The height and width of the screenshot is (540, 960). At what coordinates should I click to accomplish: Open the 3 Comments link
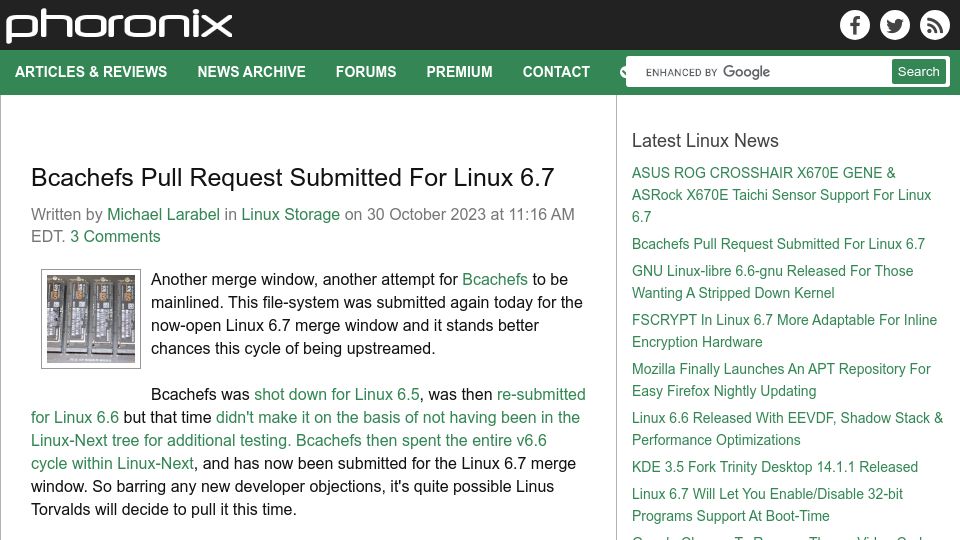(x=115, y=236)
